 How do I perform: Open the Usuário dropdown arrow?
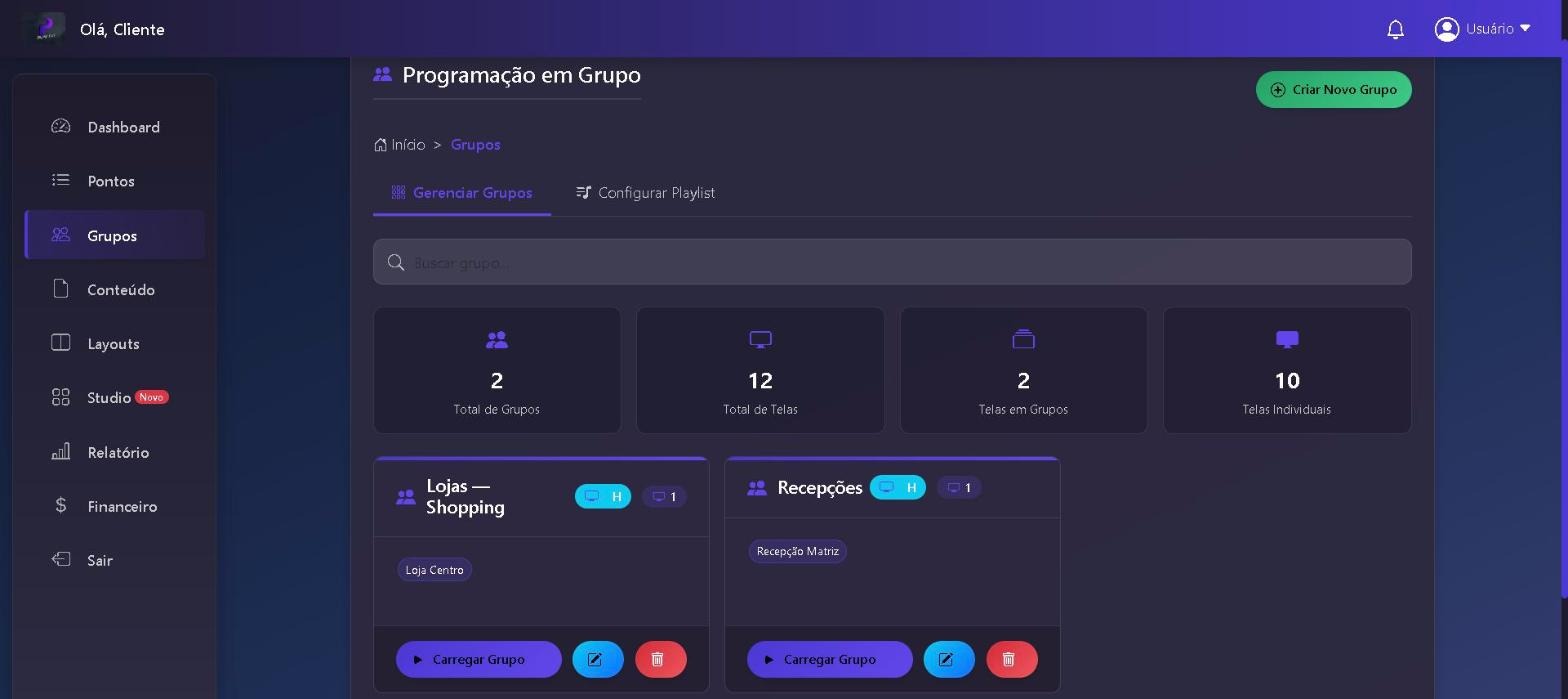(x=1525, y=29)
